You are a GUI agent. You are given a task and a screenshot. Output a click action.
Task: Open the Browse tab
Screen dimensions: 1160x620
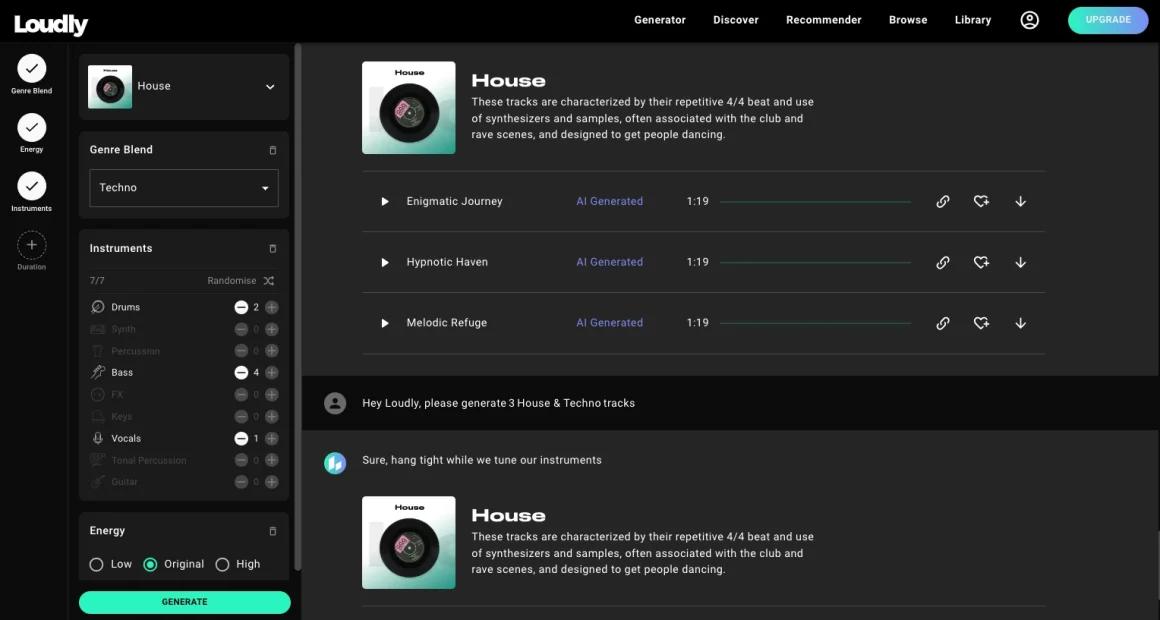(x=908, y=20)
